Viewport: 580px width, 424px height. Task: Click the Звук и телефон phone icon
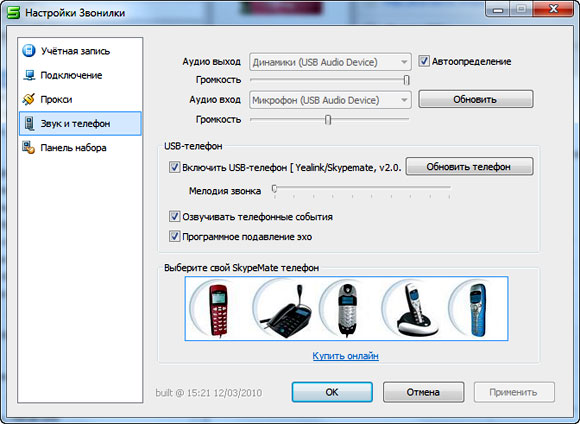point(29,123)
